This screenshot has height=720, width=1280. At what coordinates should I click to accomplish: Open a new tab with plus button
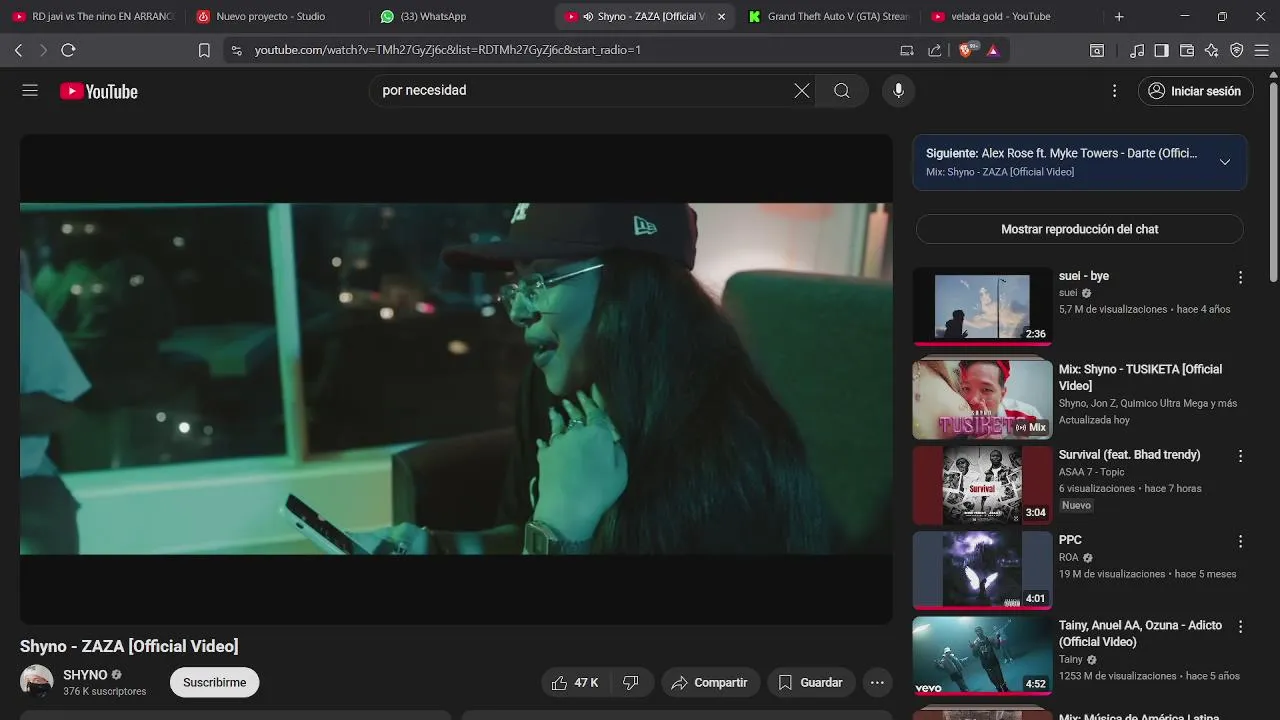click(1119, 17)
